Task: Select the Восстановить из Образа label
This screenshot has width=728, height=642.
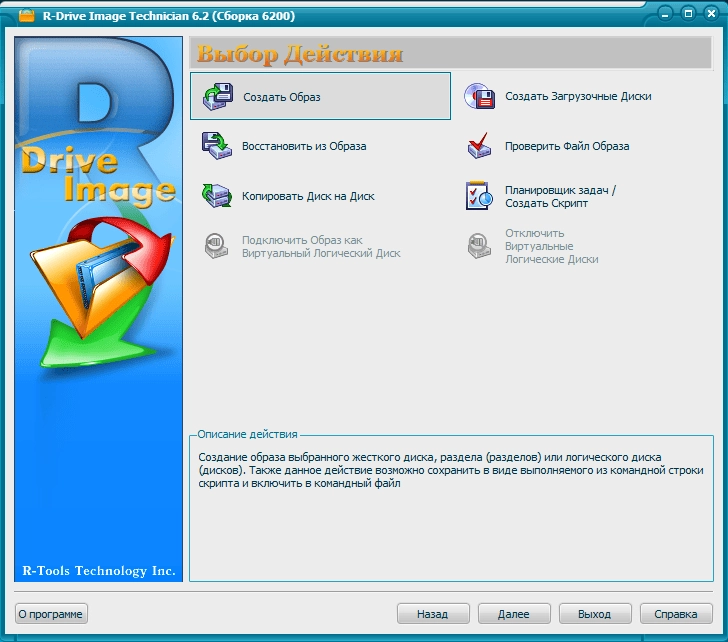Action: click(x=304, y=146)
